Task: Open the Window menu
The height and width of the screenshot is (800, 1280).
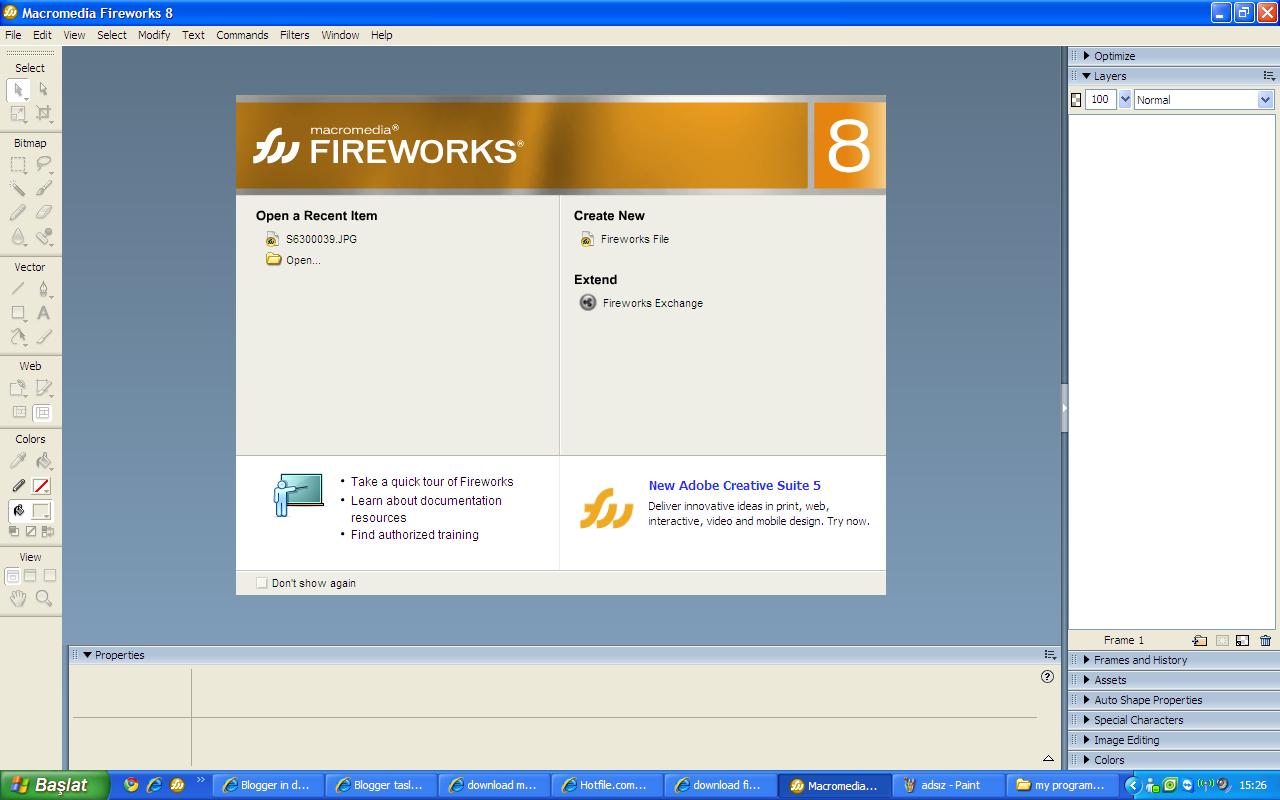Action: tap(340, 35)
